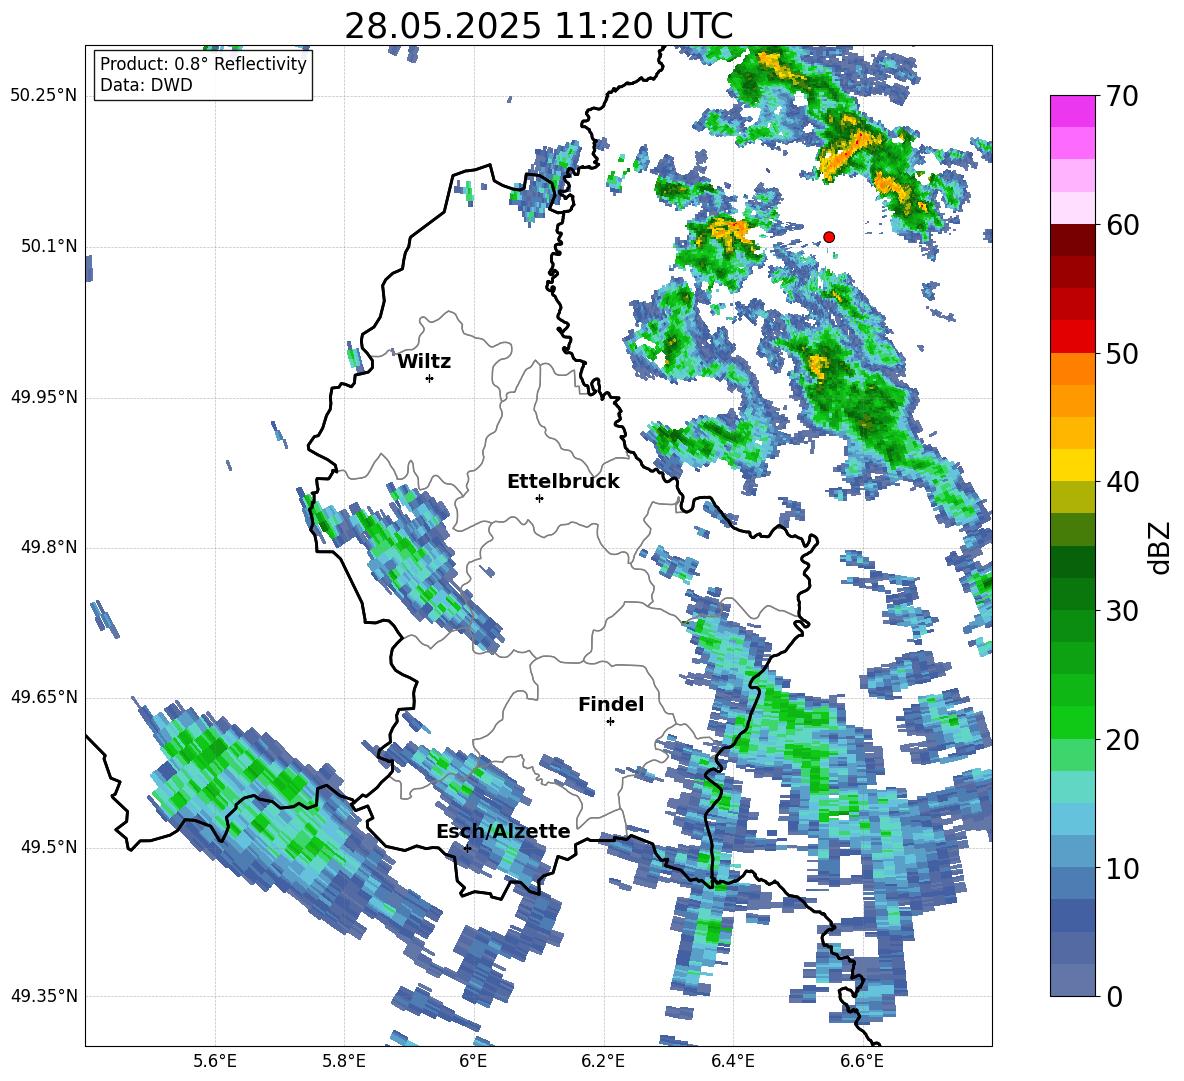Click the 49.8°N latitude label

click(x=48, y=547)
